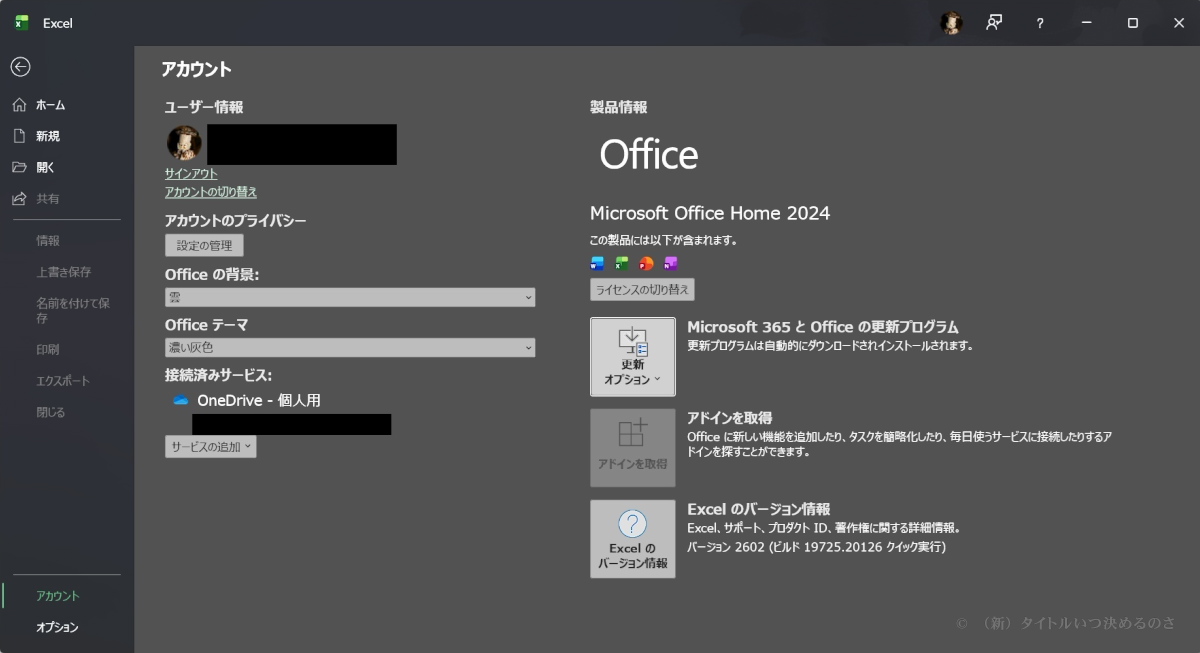Click the アドインを取得 button
Image resolution: width=1200 pixels, height=653 pixels.
[x=633, y=448]
